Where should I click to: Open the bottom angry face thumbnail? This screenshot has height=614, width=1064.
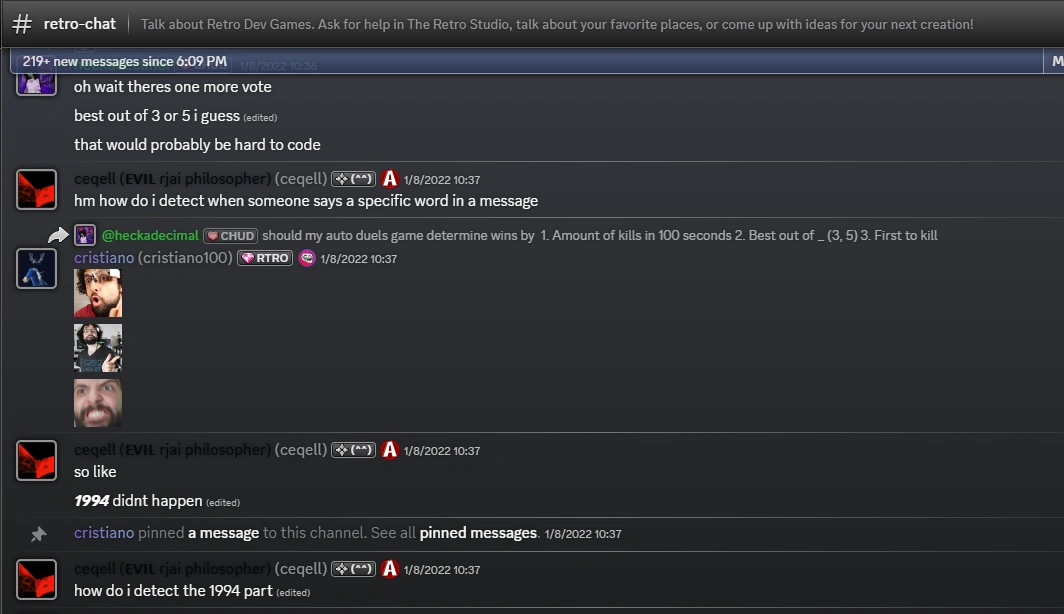pos(98,403)
